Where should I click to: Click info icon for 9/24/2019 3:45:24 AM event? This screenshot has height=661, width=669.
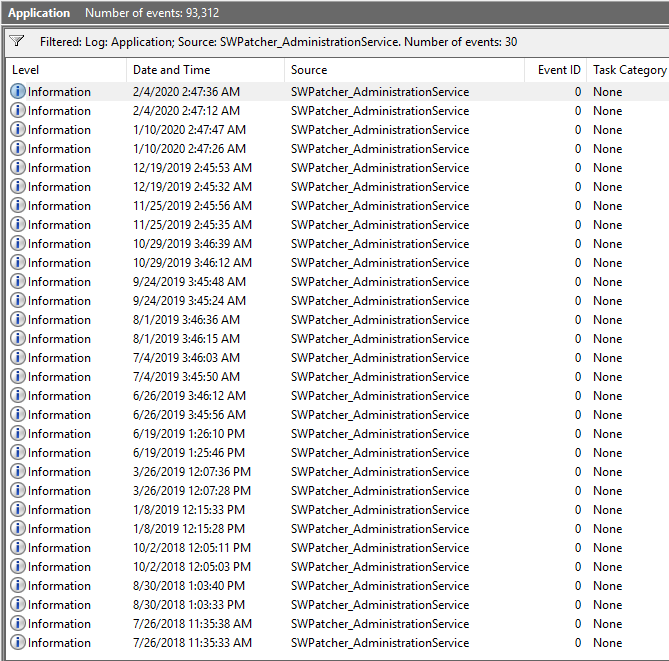click(17, 300)
